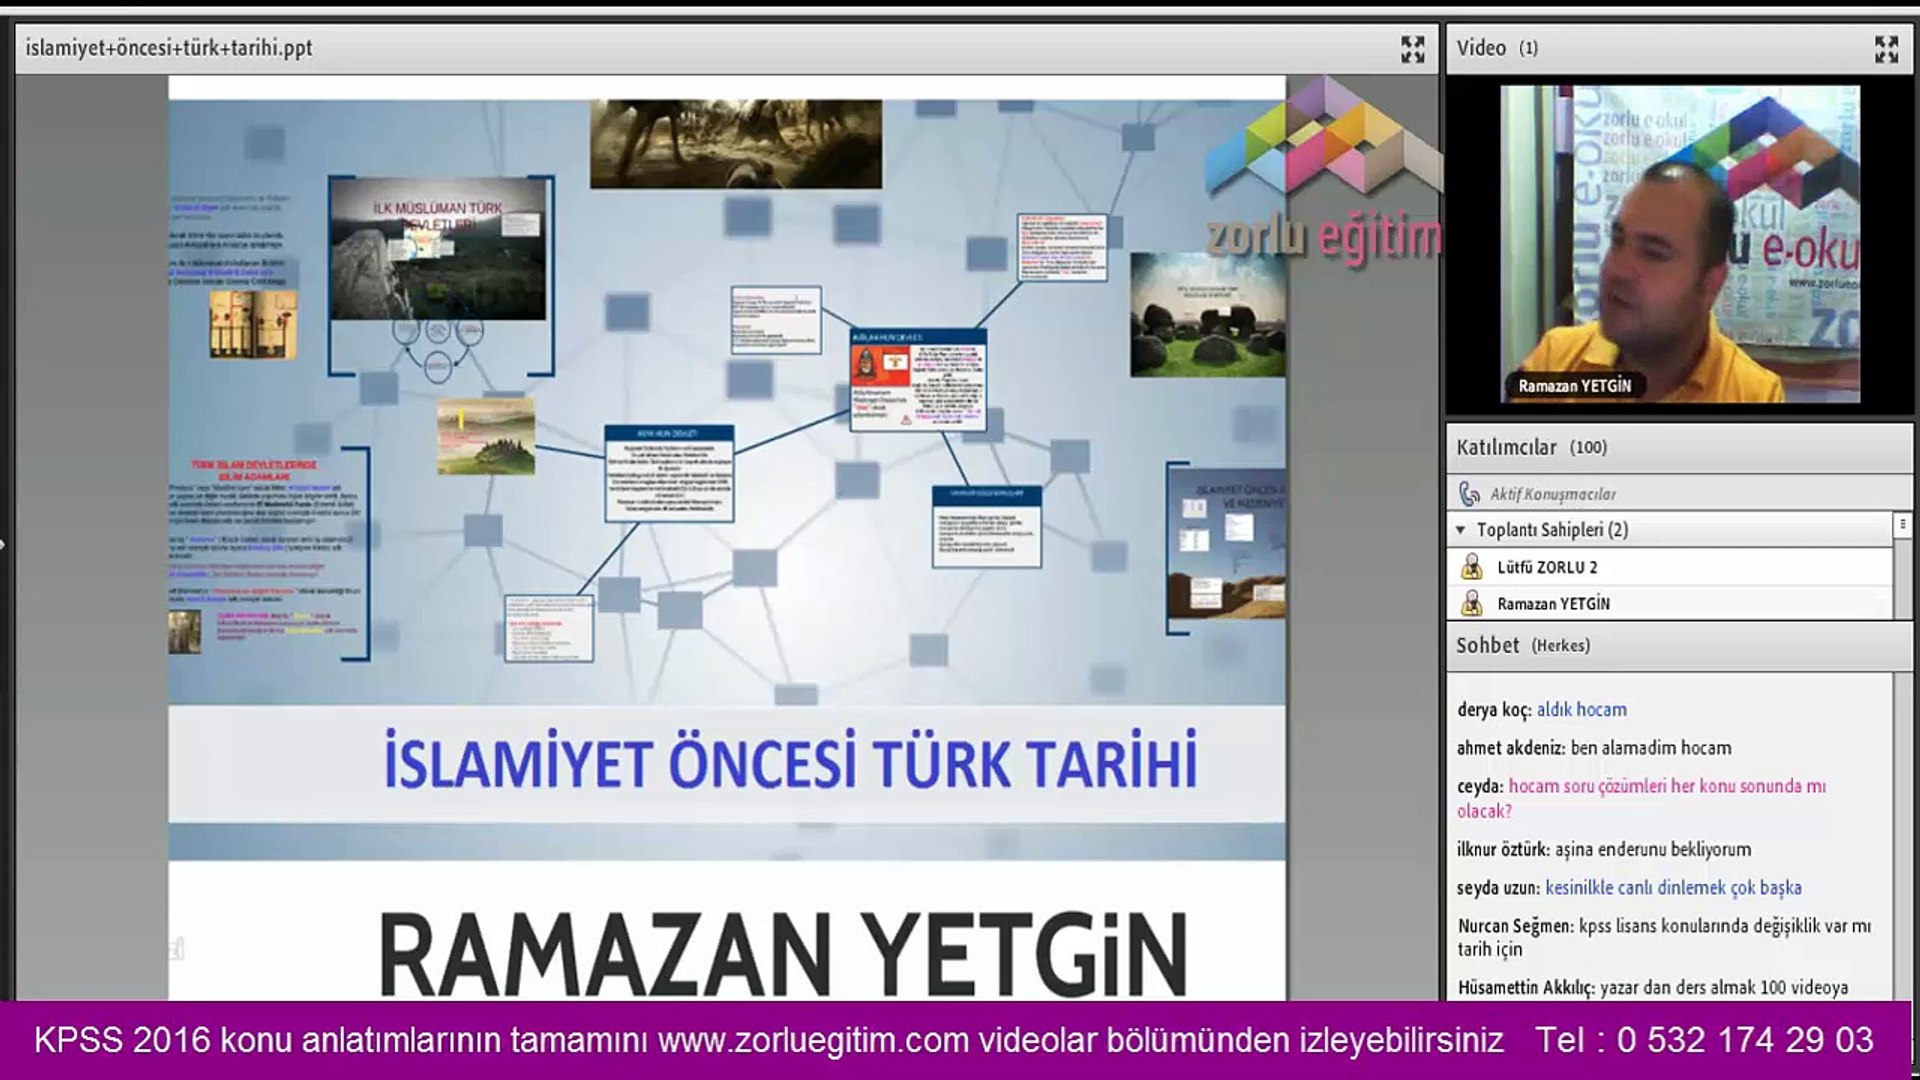Click the stone circle image on slide
This screenshot has width=1920, height=1080.
coord(1207,315)
